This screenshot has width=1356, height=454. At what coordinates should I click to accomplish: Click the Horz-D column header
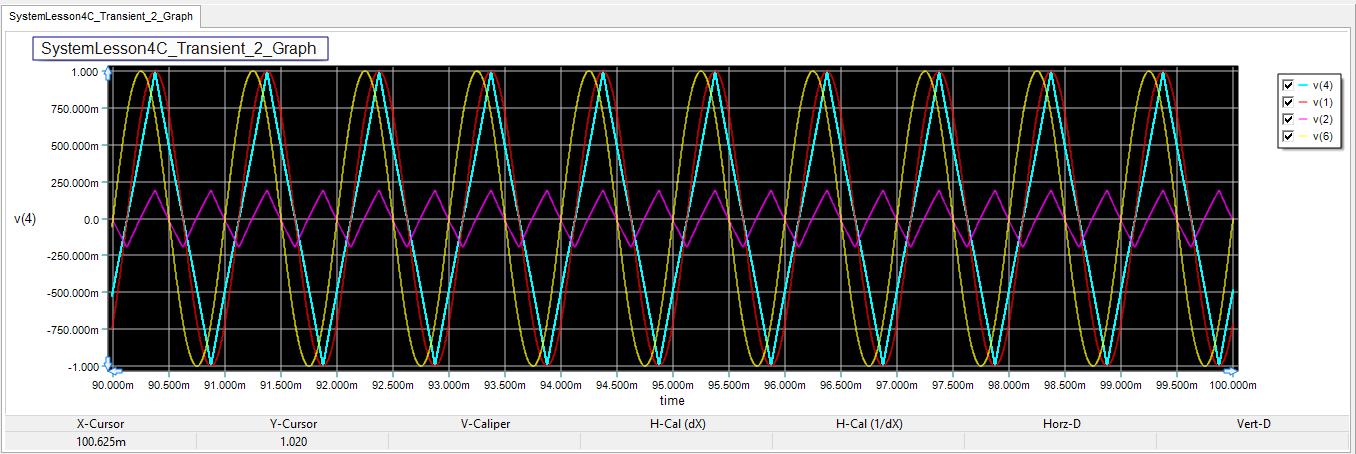point(1061,424)
